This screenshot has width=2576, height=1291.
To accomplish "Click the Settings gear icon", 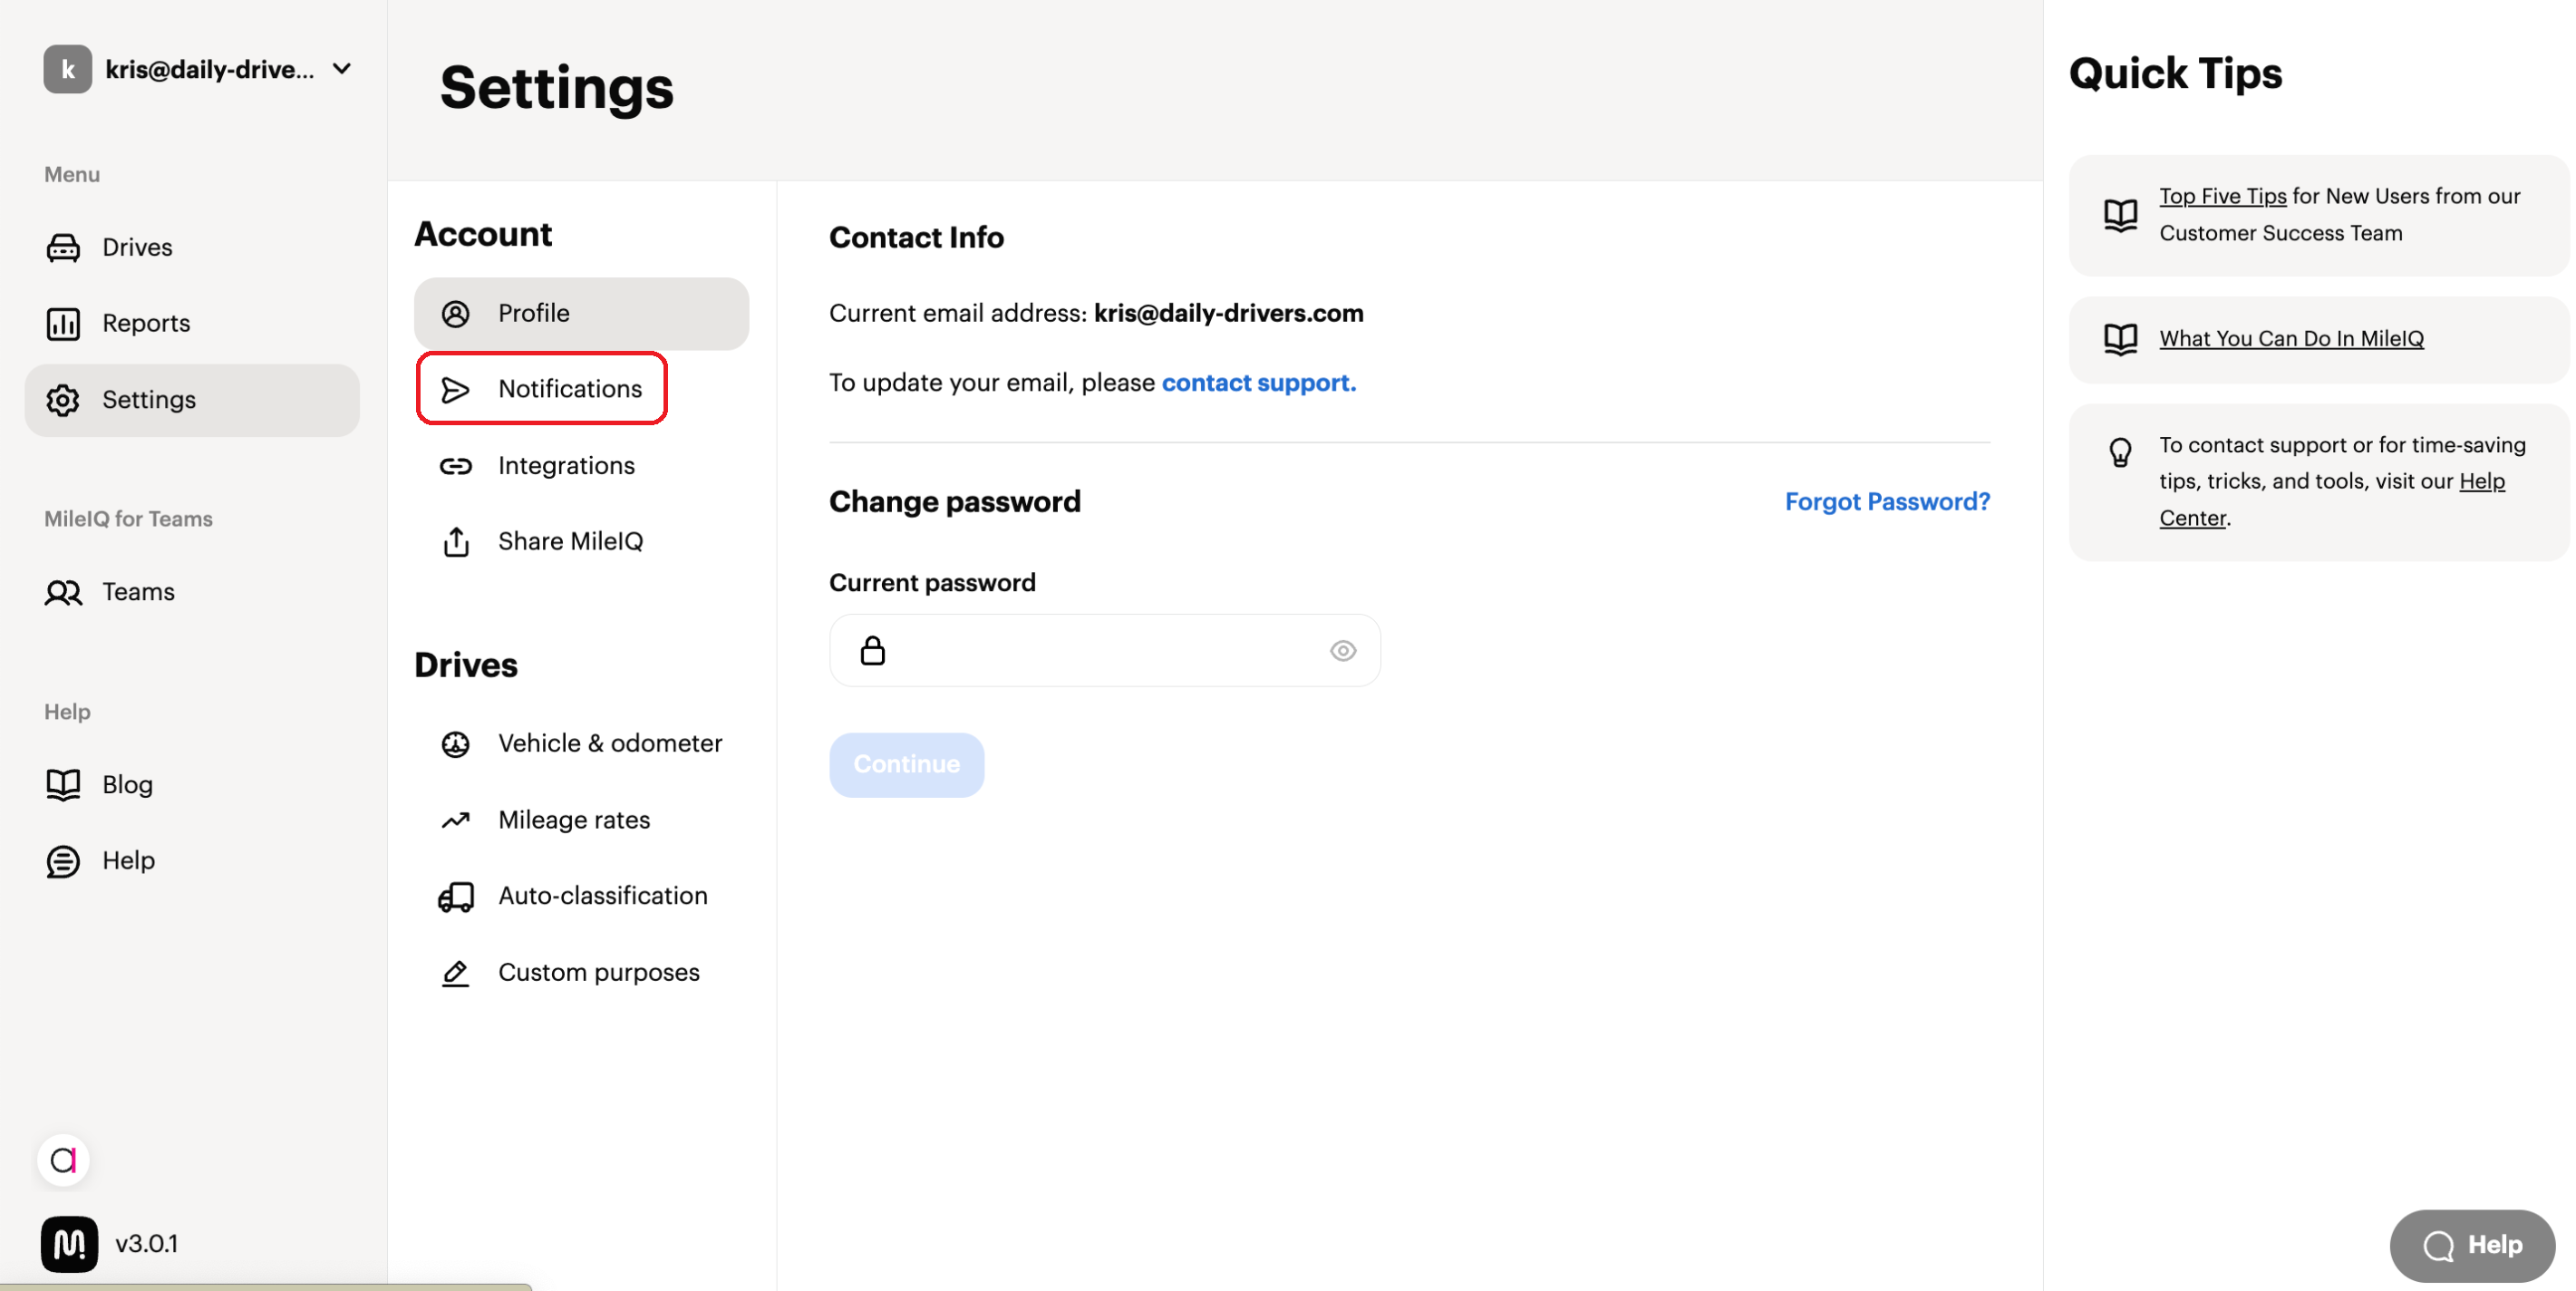I will tap(63, 400).
